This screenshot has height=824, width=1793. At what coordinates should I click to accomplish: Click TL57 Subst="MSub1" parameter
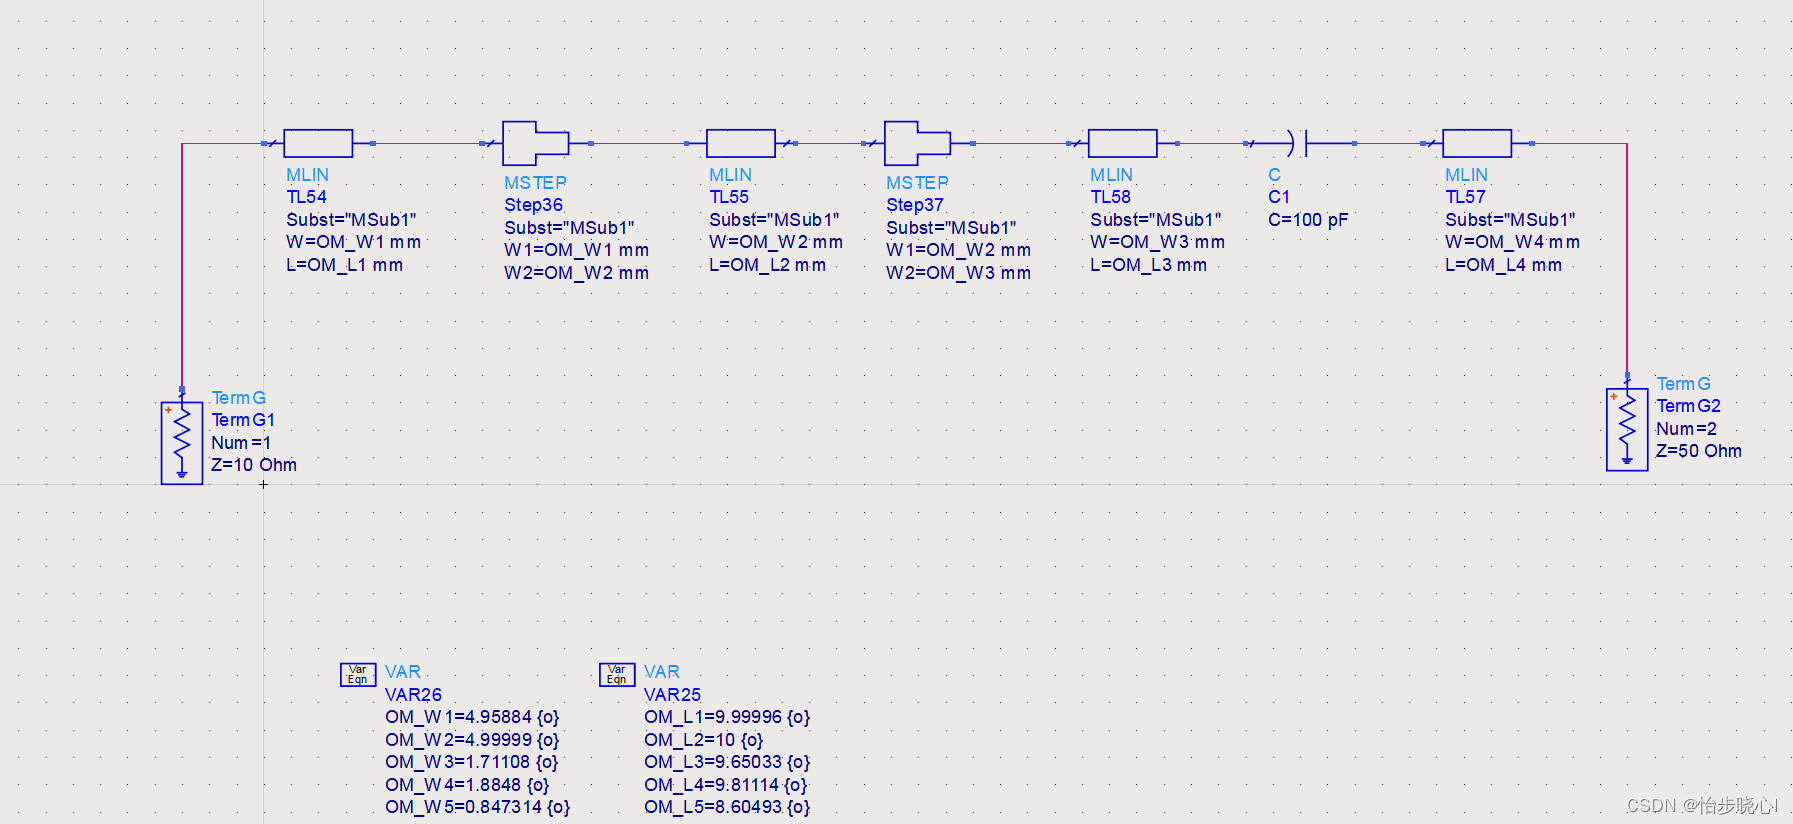pos(1510,220)
